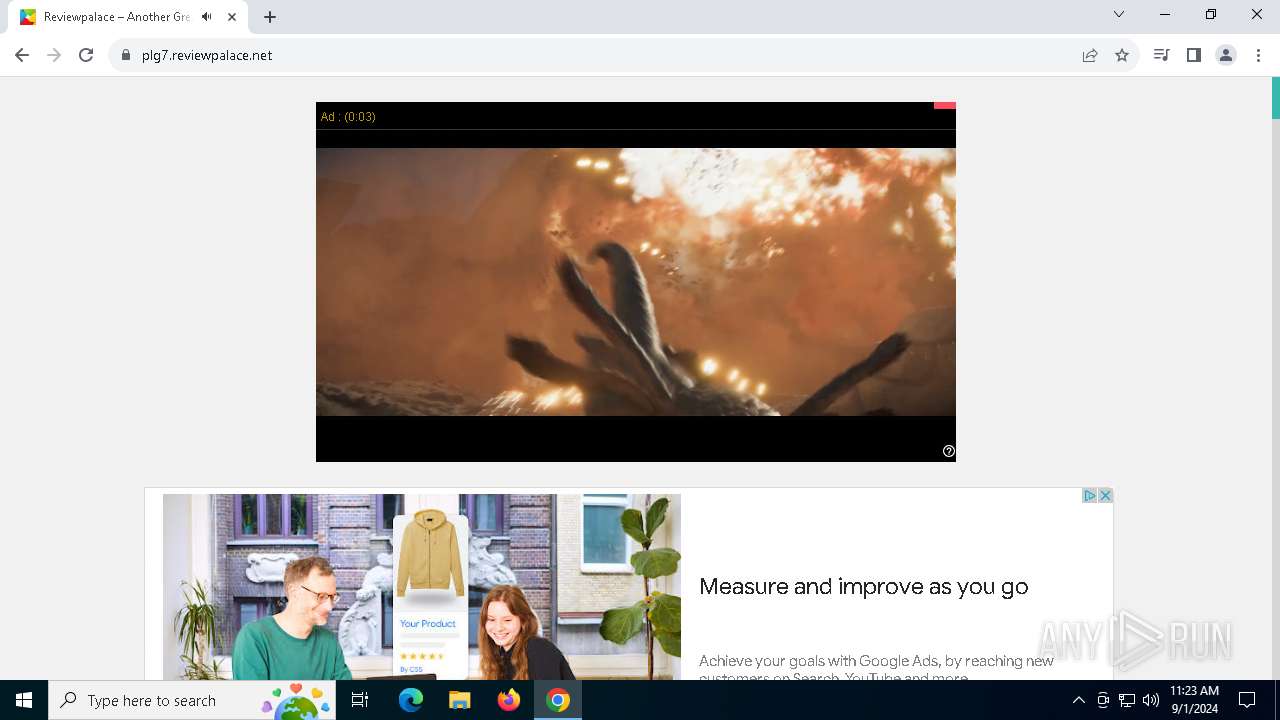Go forward in browser history

click(54, 55)
